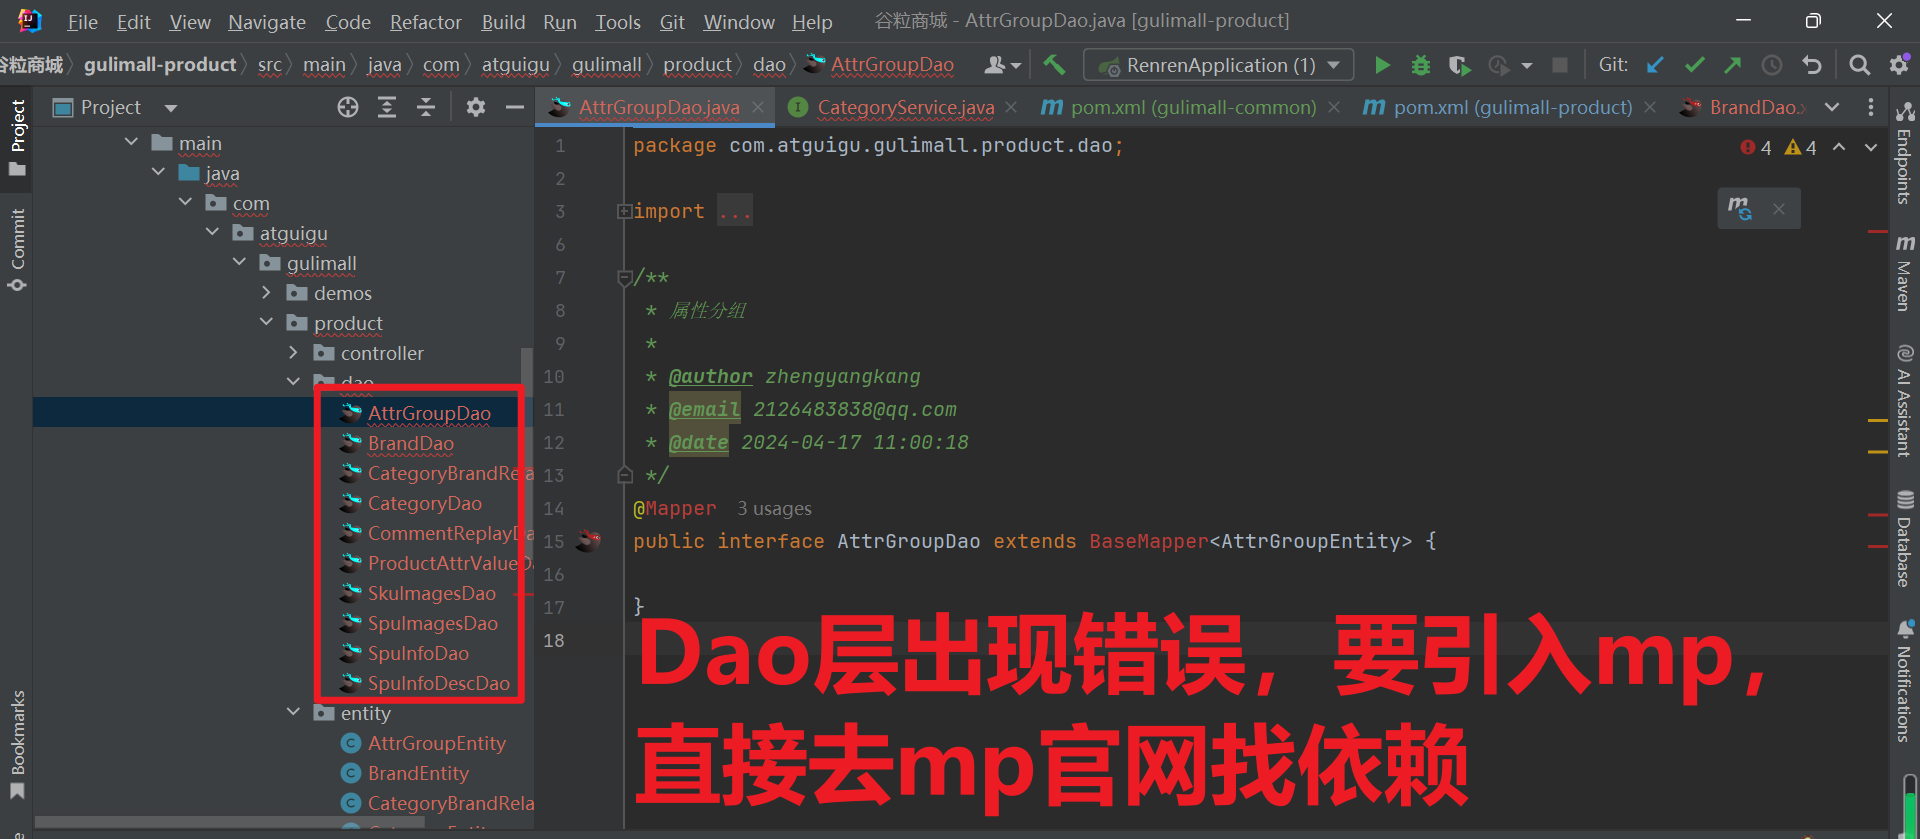The image size is (1920, 839).
Task: Expand the demos package
Action: point(266,293)
